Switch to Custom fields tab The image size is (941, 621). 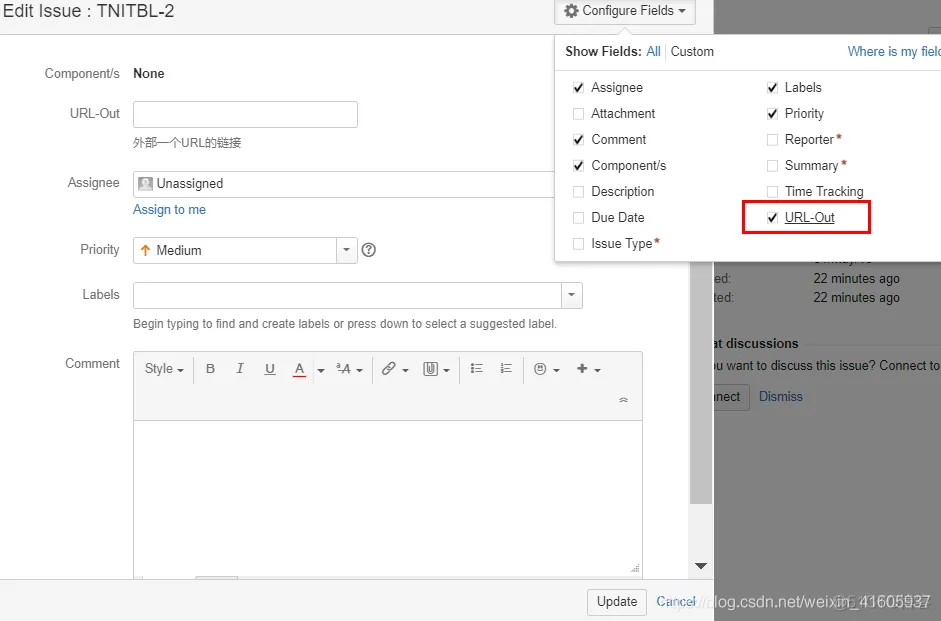tap(692, 52)
